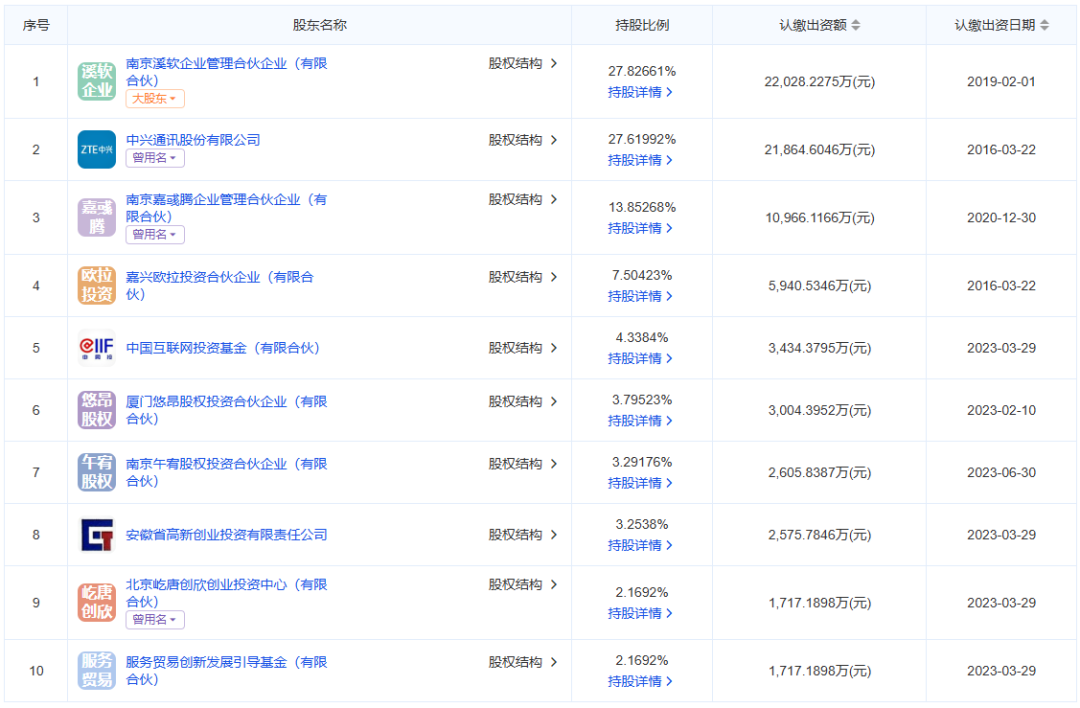The width and height of the screenshot is (1080, 708).
Task: Open 股权结构 for 南京午宥股权投资合伙企业
Action: coord(523,464)
